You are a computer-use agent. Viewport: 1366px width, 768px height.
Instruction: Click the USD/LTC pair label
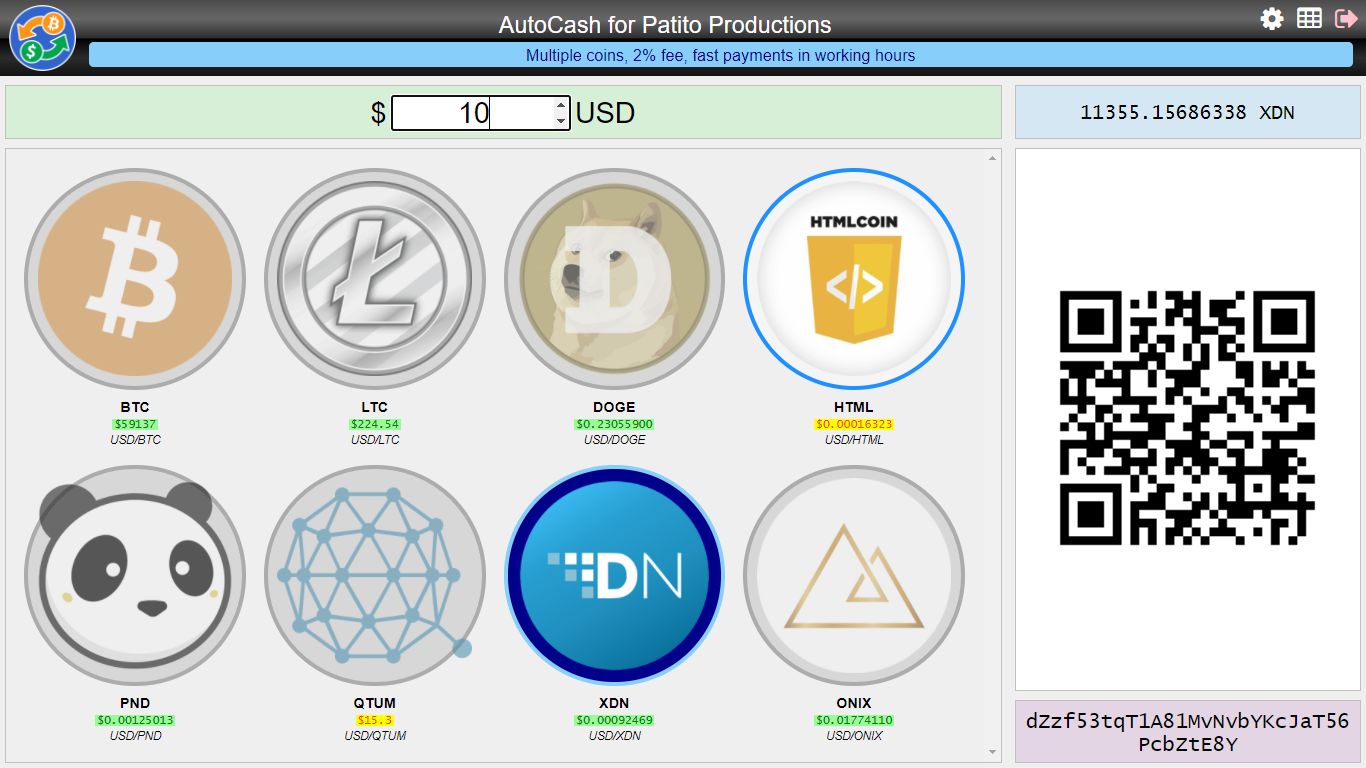[x=375, y=440]
